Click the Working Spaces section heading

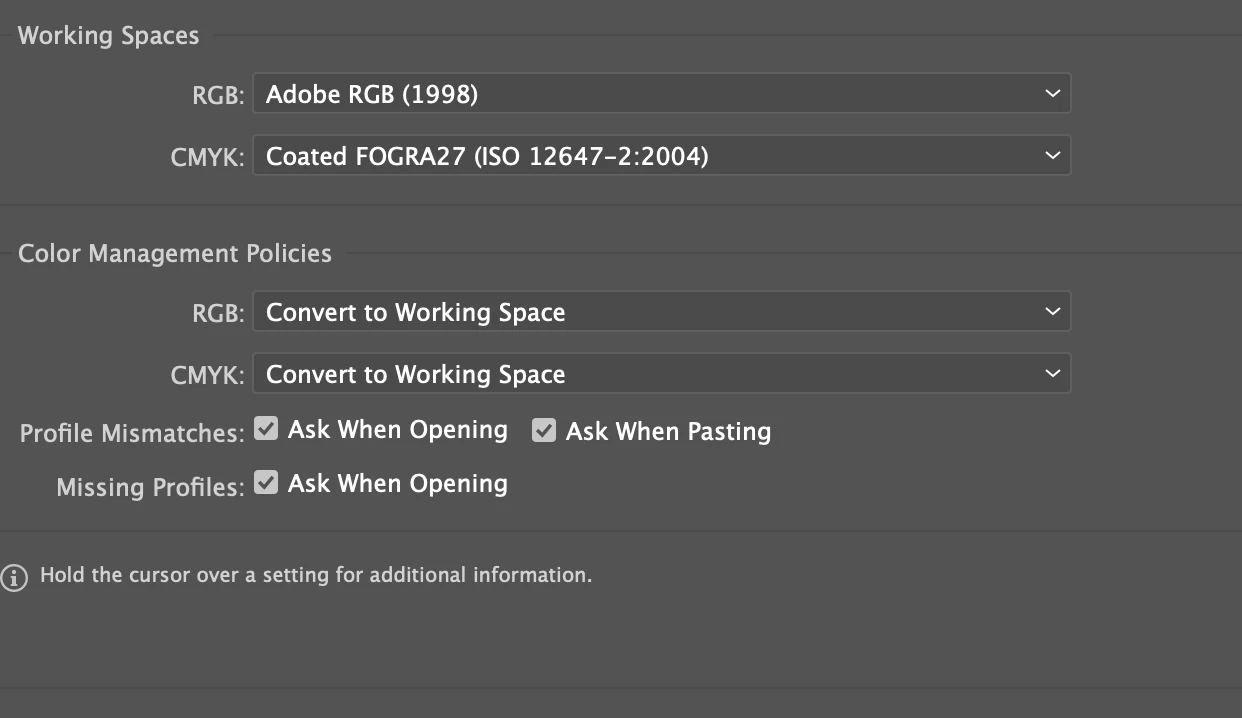coord(108,36)
